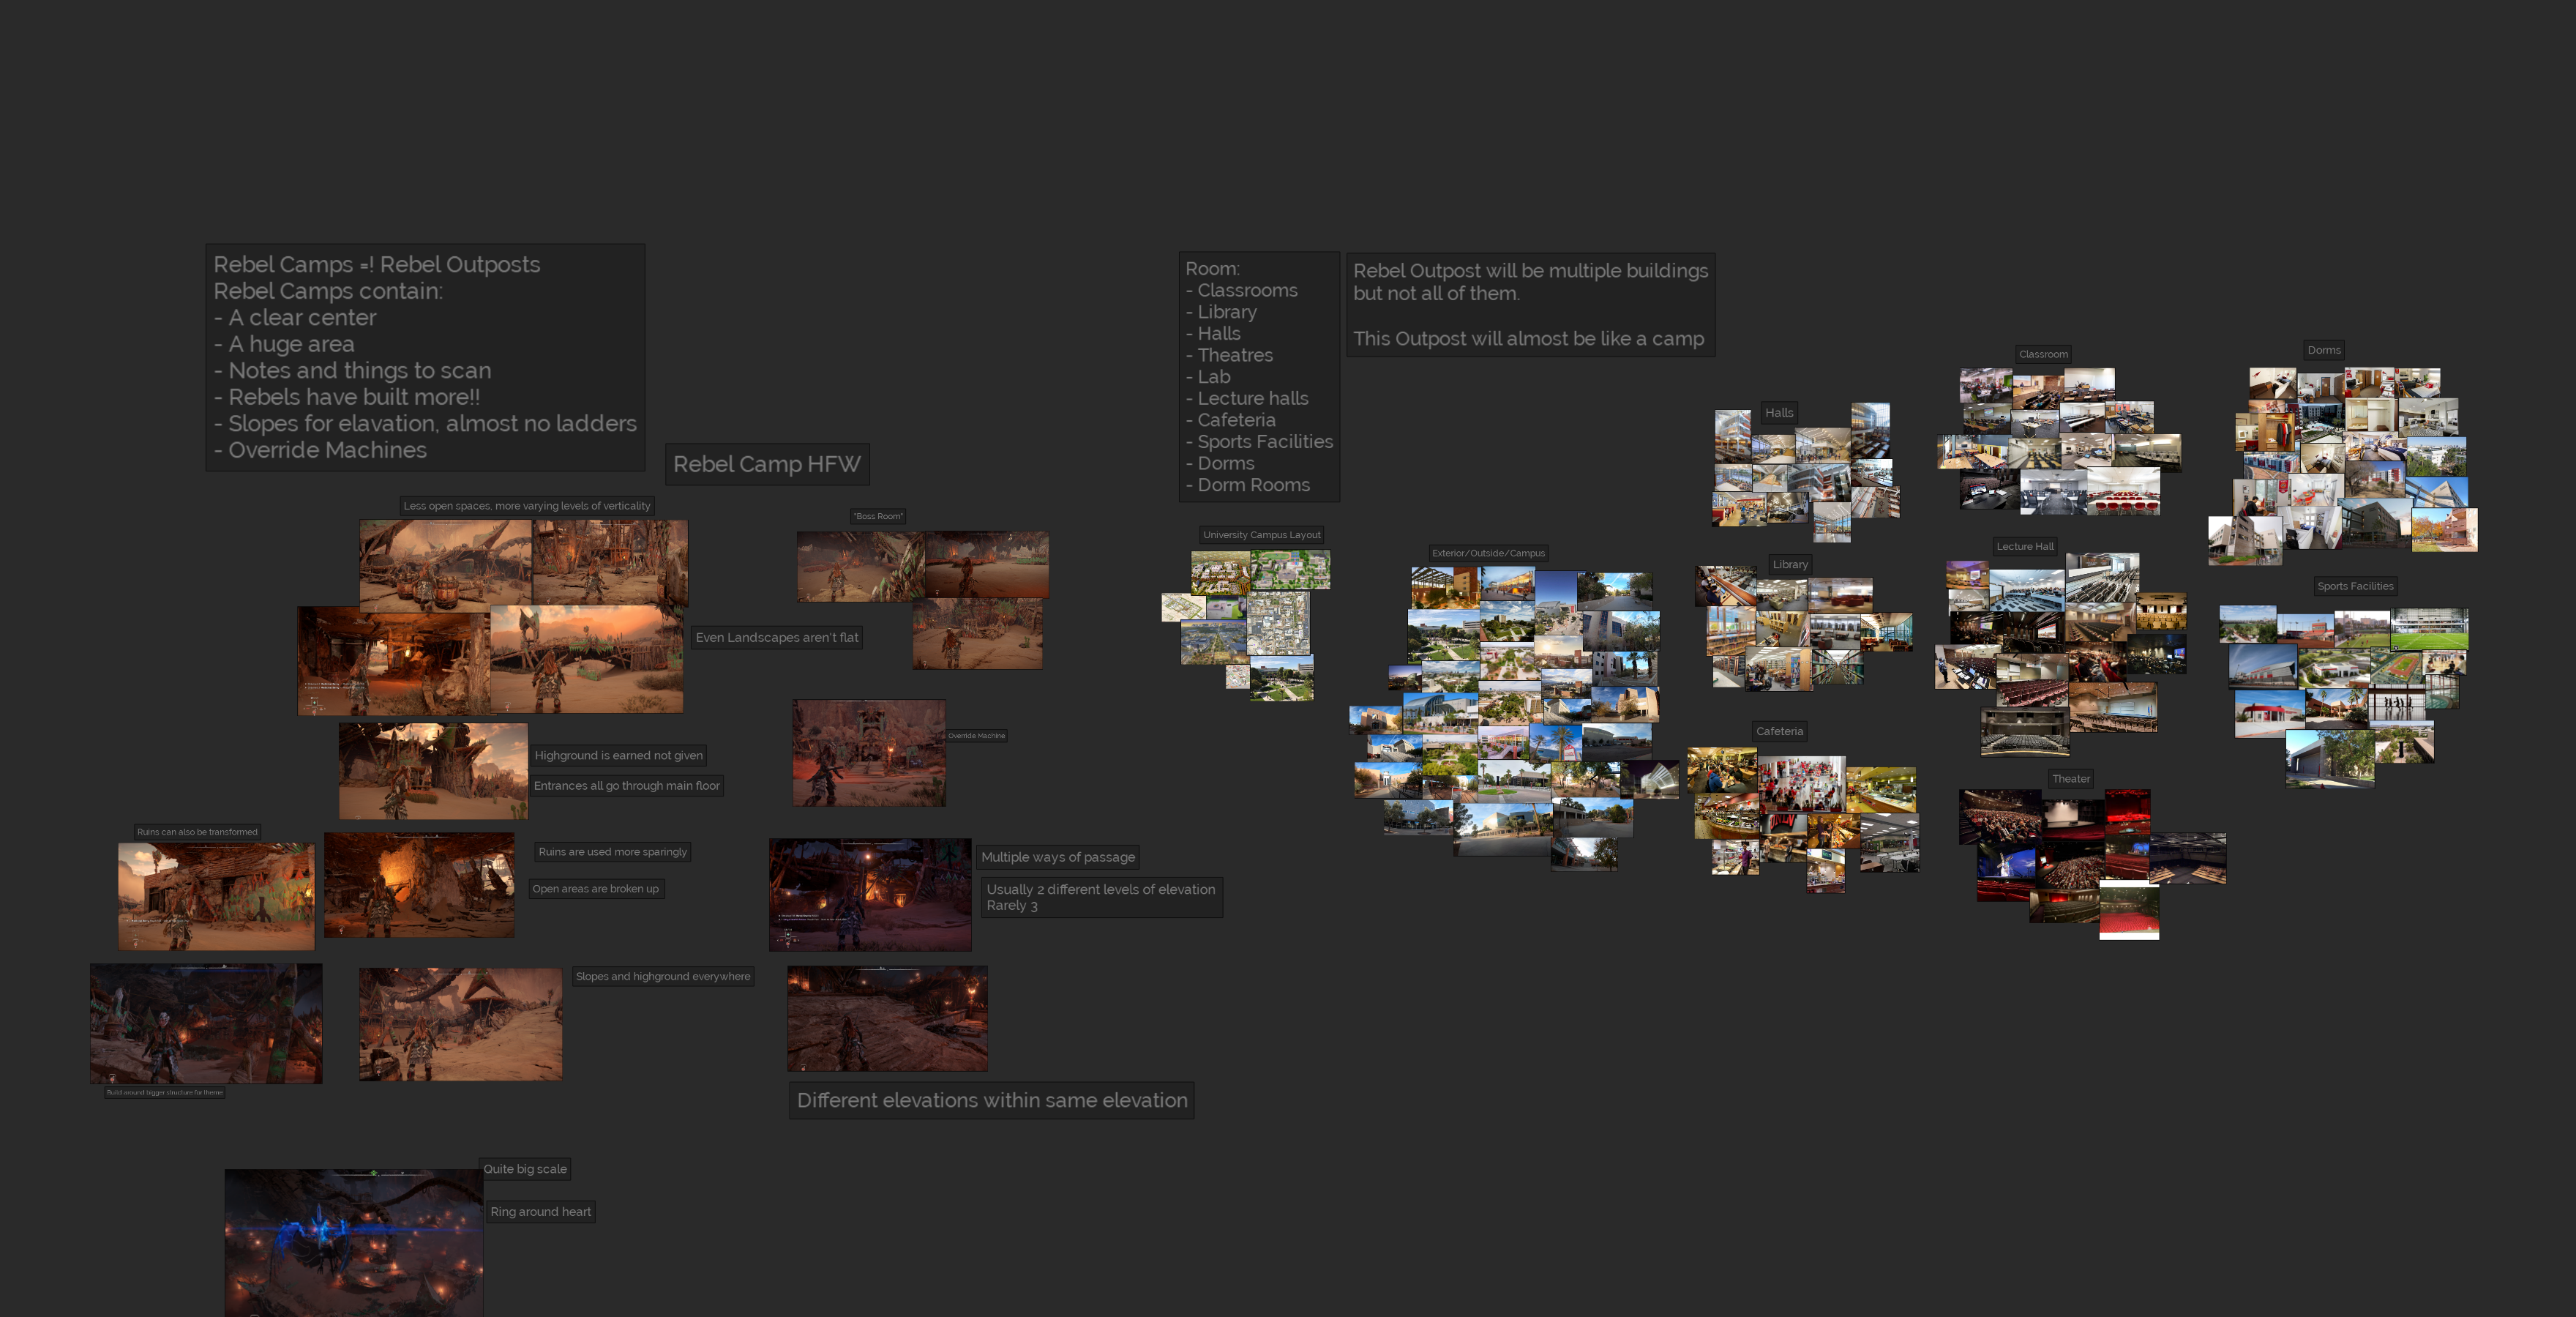The height and width of the screenshot is (1317, 2576).
Task: Click "- Lecture halls" in the Room list
Action: [1247, 398]
